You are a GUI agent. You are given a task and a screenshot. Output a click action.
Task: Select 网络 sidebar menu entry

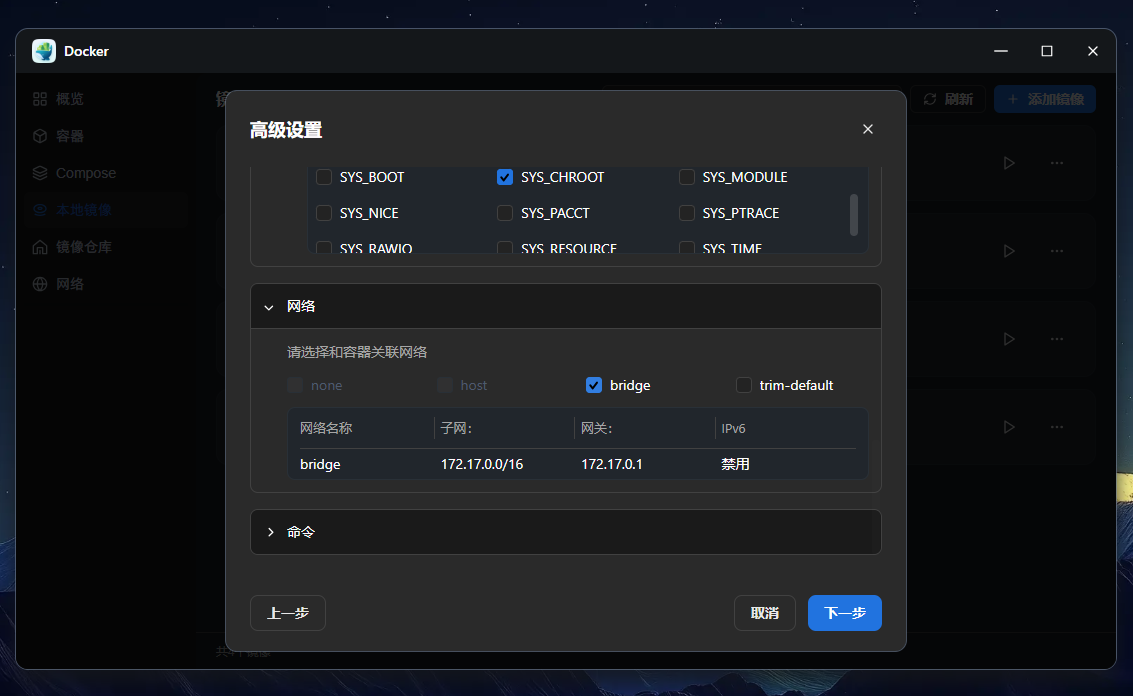pyautogui.click(x=70, y=284)
